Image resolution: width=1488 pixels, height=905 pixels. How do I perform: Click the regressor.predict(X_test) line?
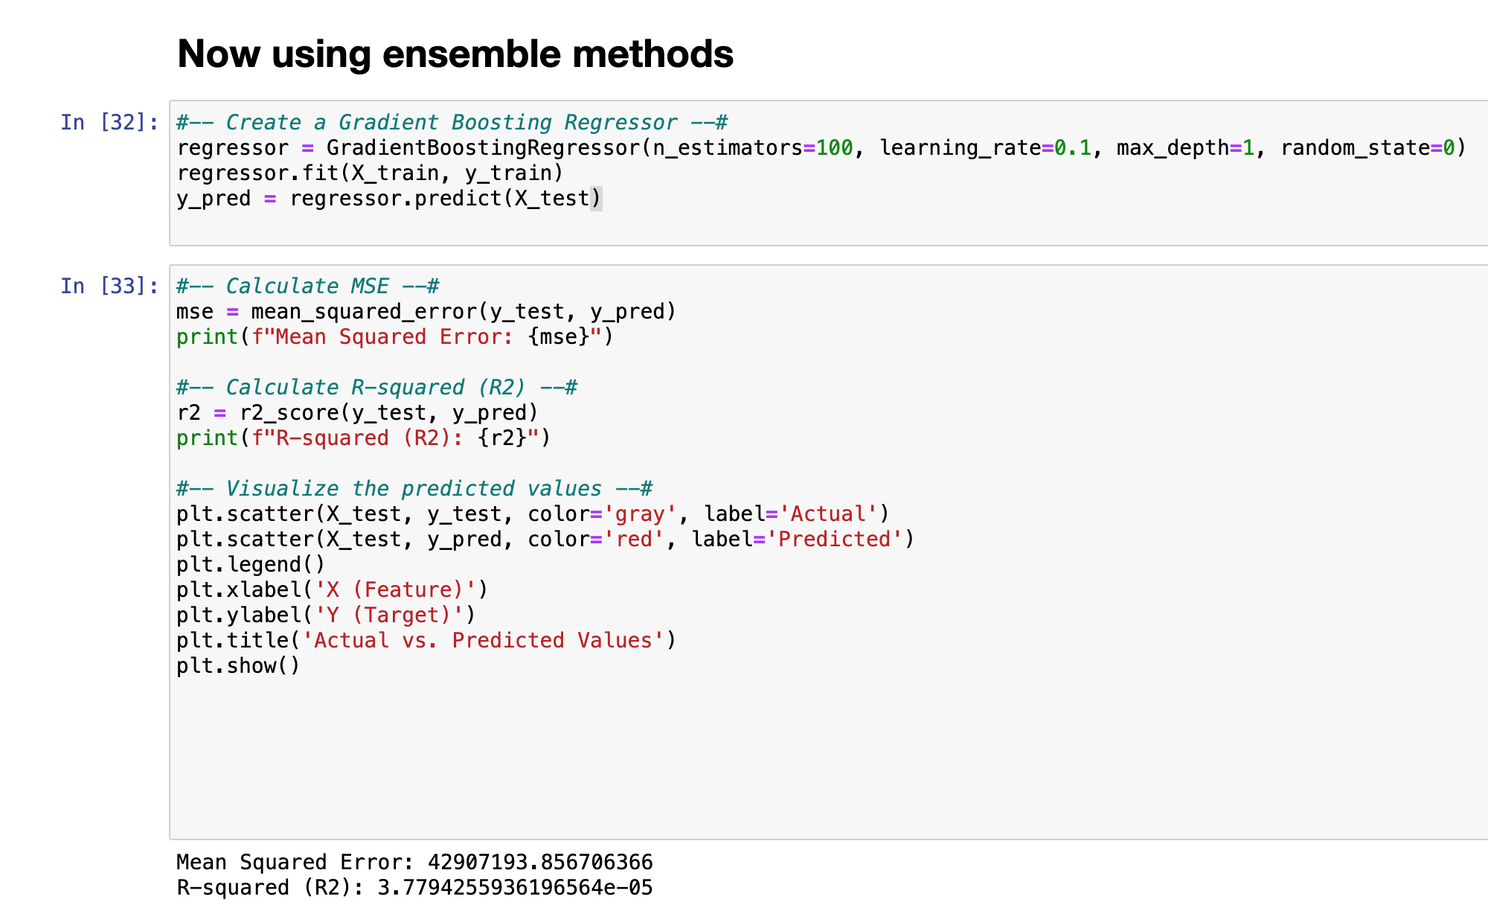point(389,198)
